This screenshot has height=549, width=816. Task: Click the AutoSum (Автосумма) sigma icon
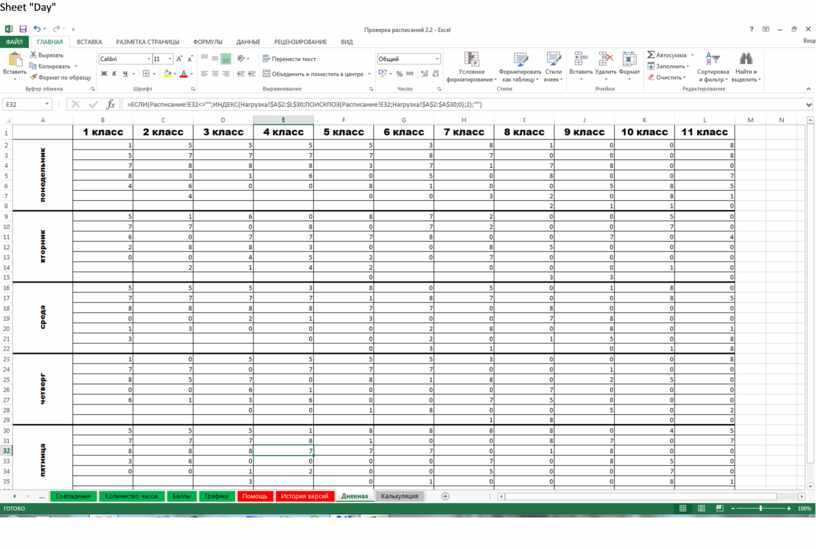(651, 55)
